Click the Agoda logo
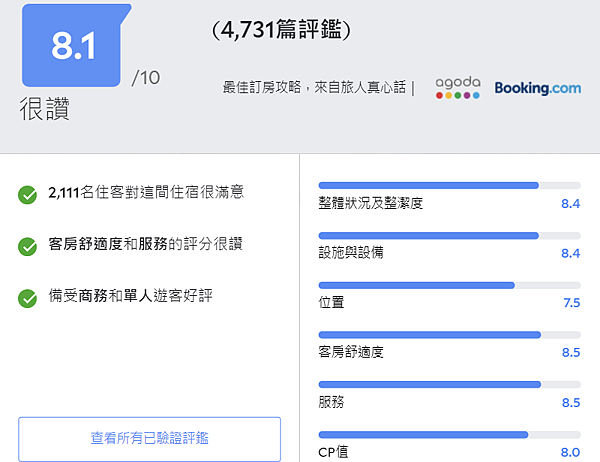The width and height of the screenshot is (600, 462). tap(458, 88)
